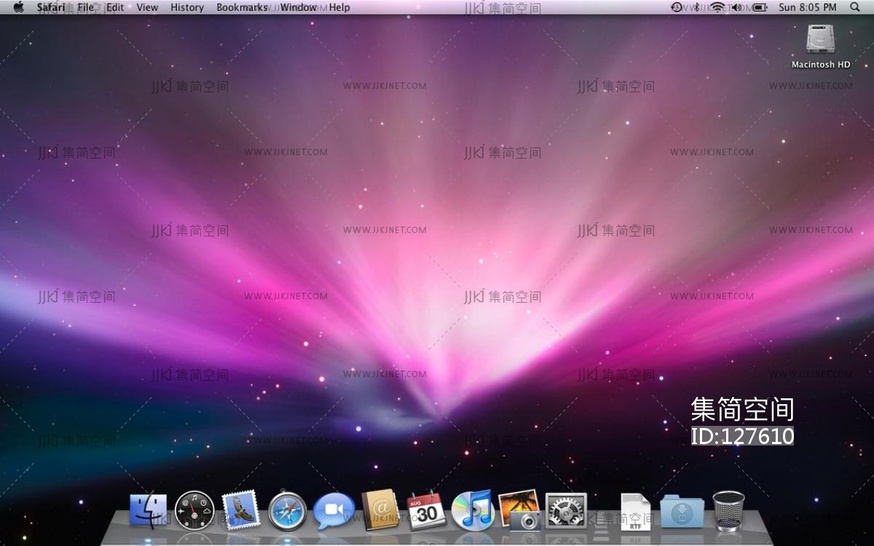
Task: Click the Time Machine menu bar icon
Action: (x=676, y=7)
